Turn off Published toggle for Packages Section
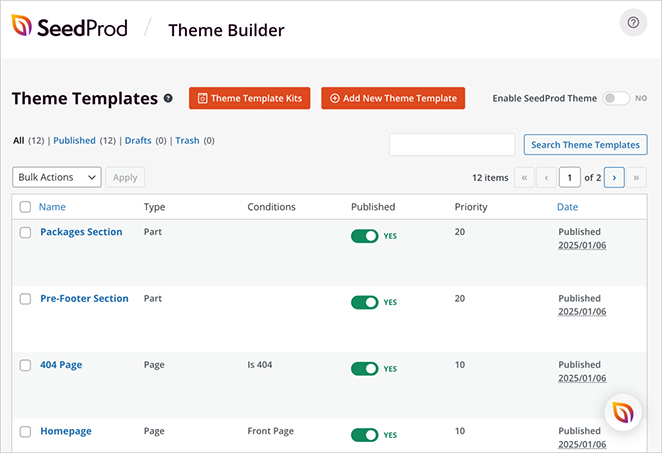 (365, 236)
